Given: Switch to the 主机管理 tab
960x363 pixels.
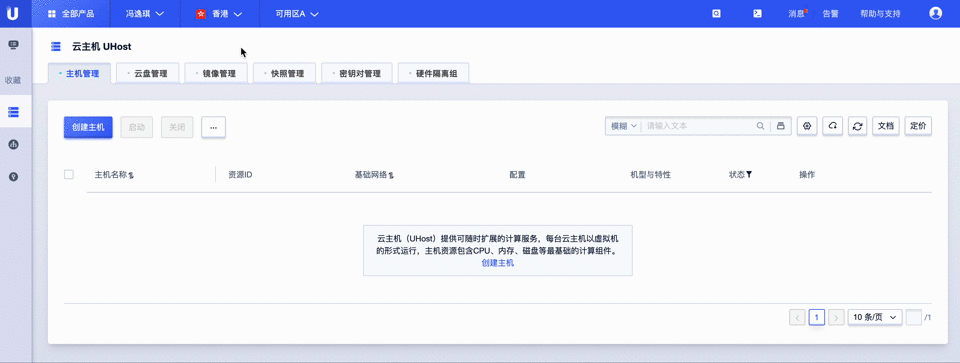Looking at the screenshot, I should [79, 73].
